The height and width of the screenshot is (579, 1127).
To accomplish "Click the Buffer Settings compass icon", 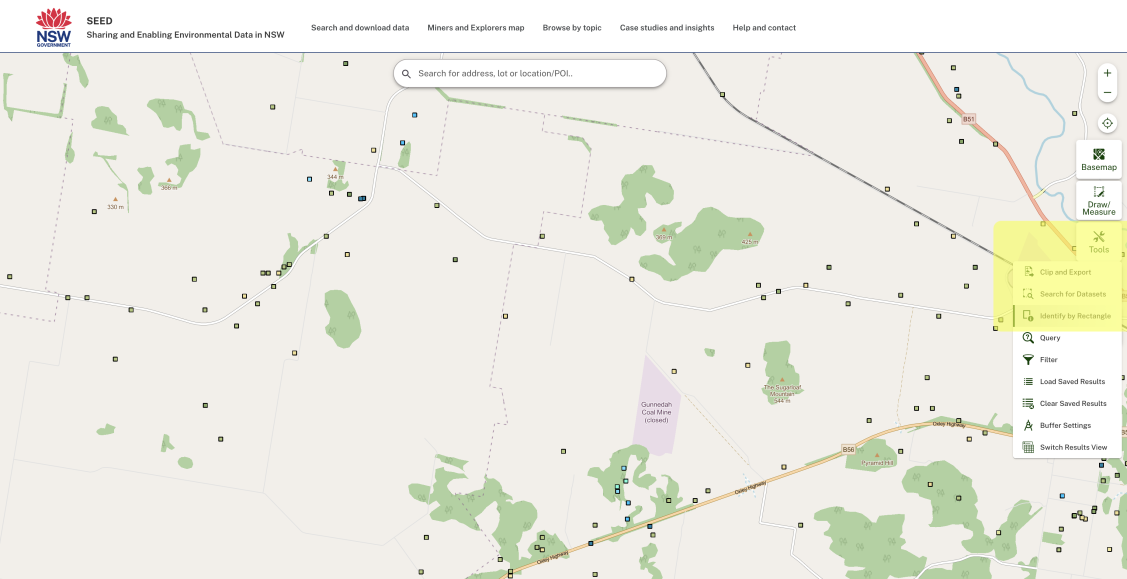I will tap(1028, 425).
